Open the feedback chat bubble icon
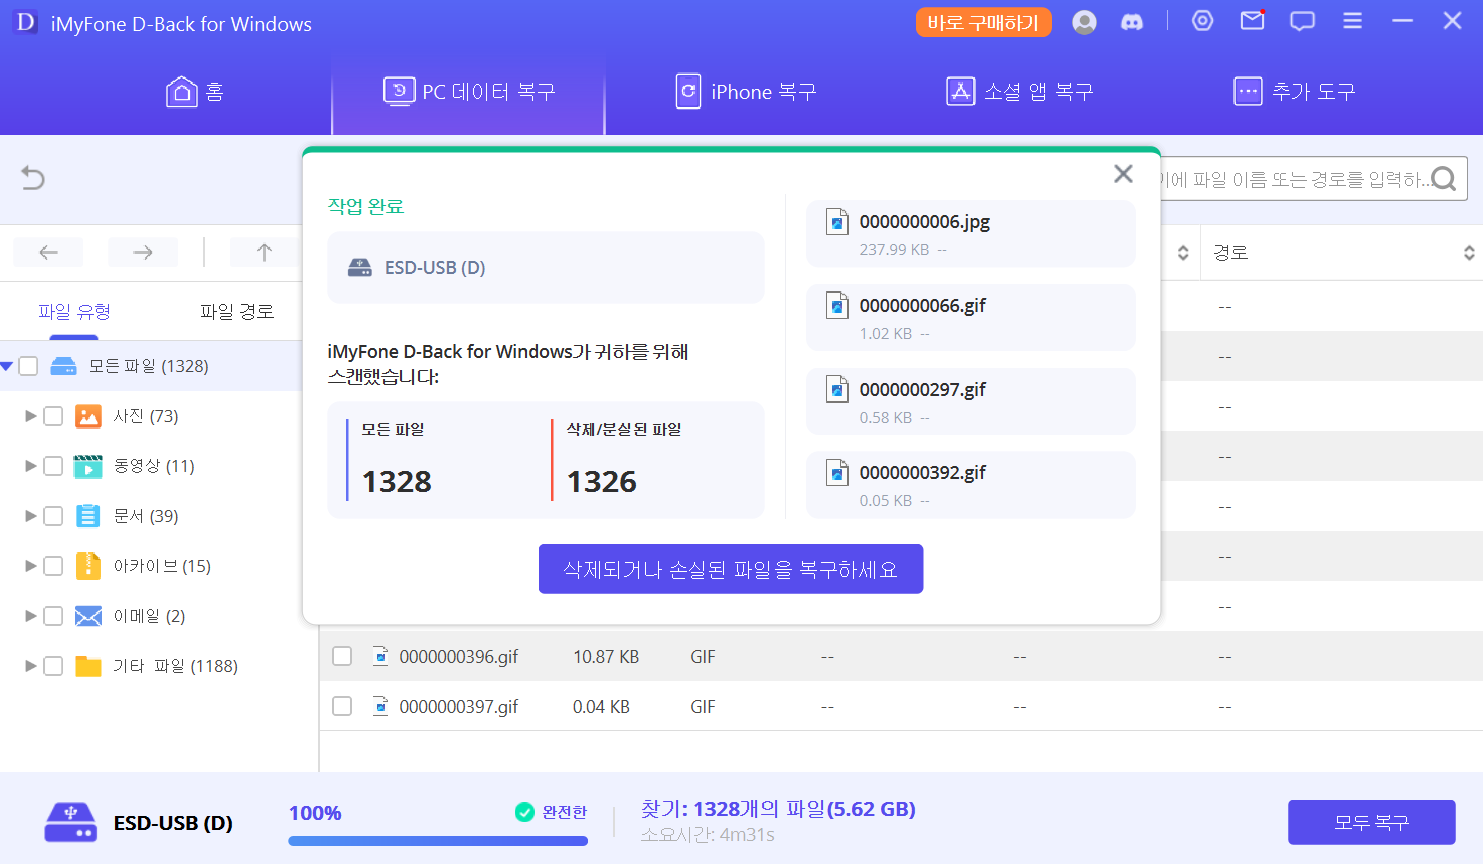 [1302, 21]
